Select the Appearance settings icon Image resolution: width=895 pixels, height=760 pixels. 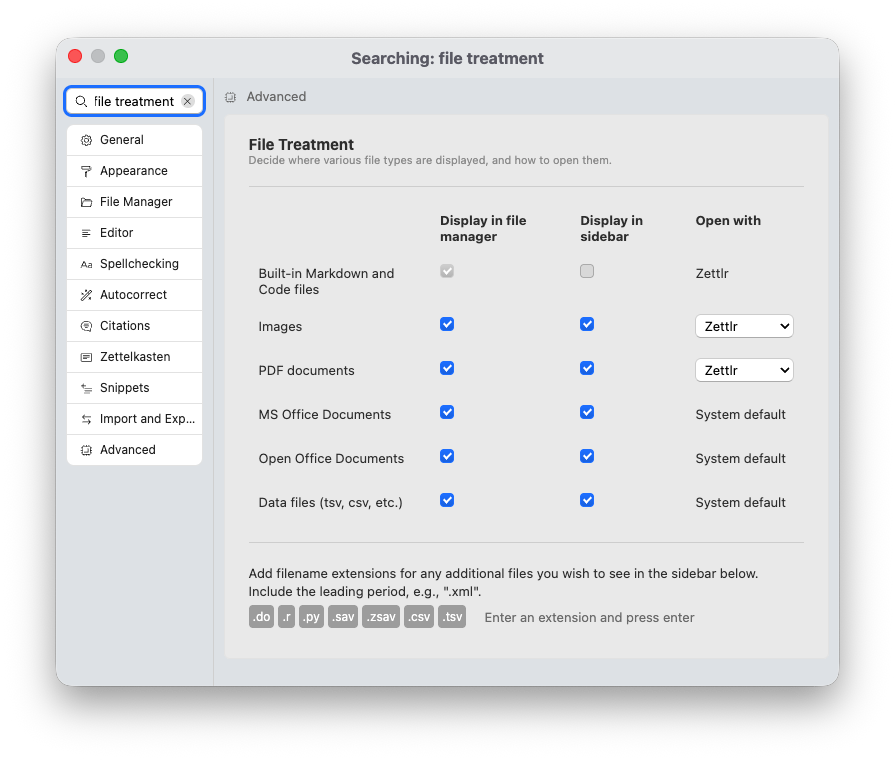(86, 170)
